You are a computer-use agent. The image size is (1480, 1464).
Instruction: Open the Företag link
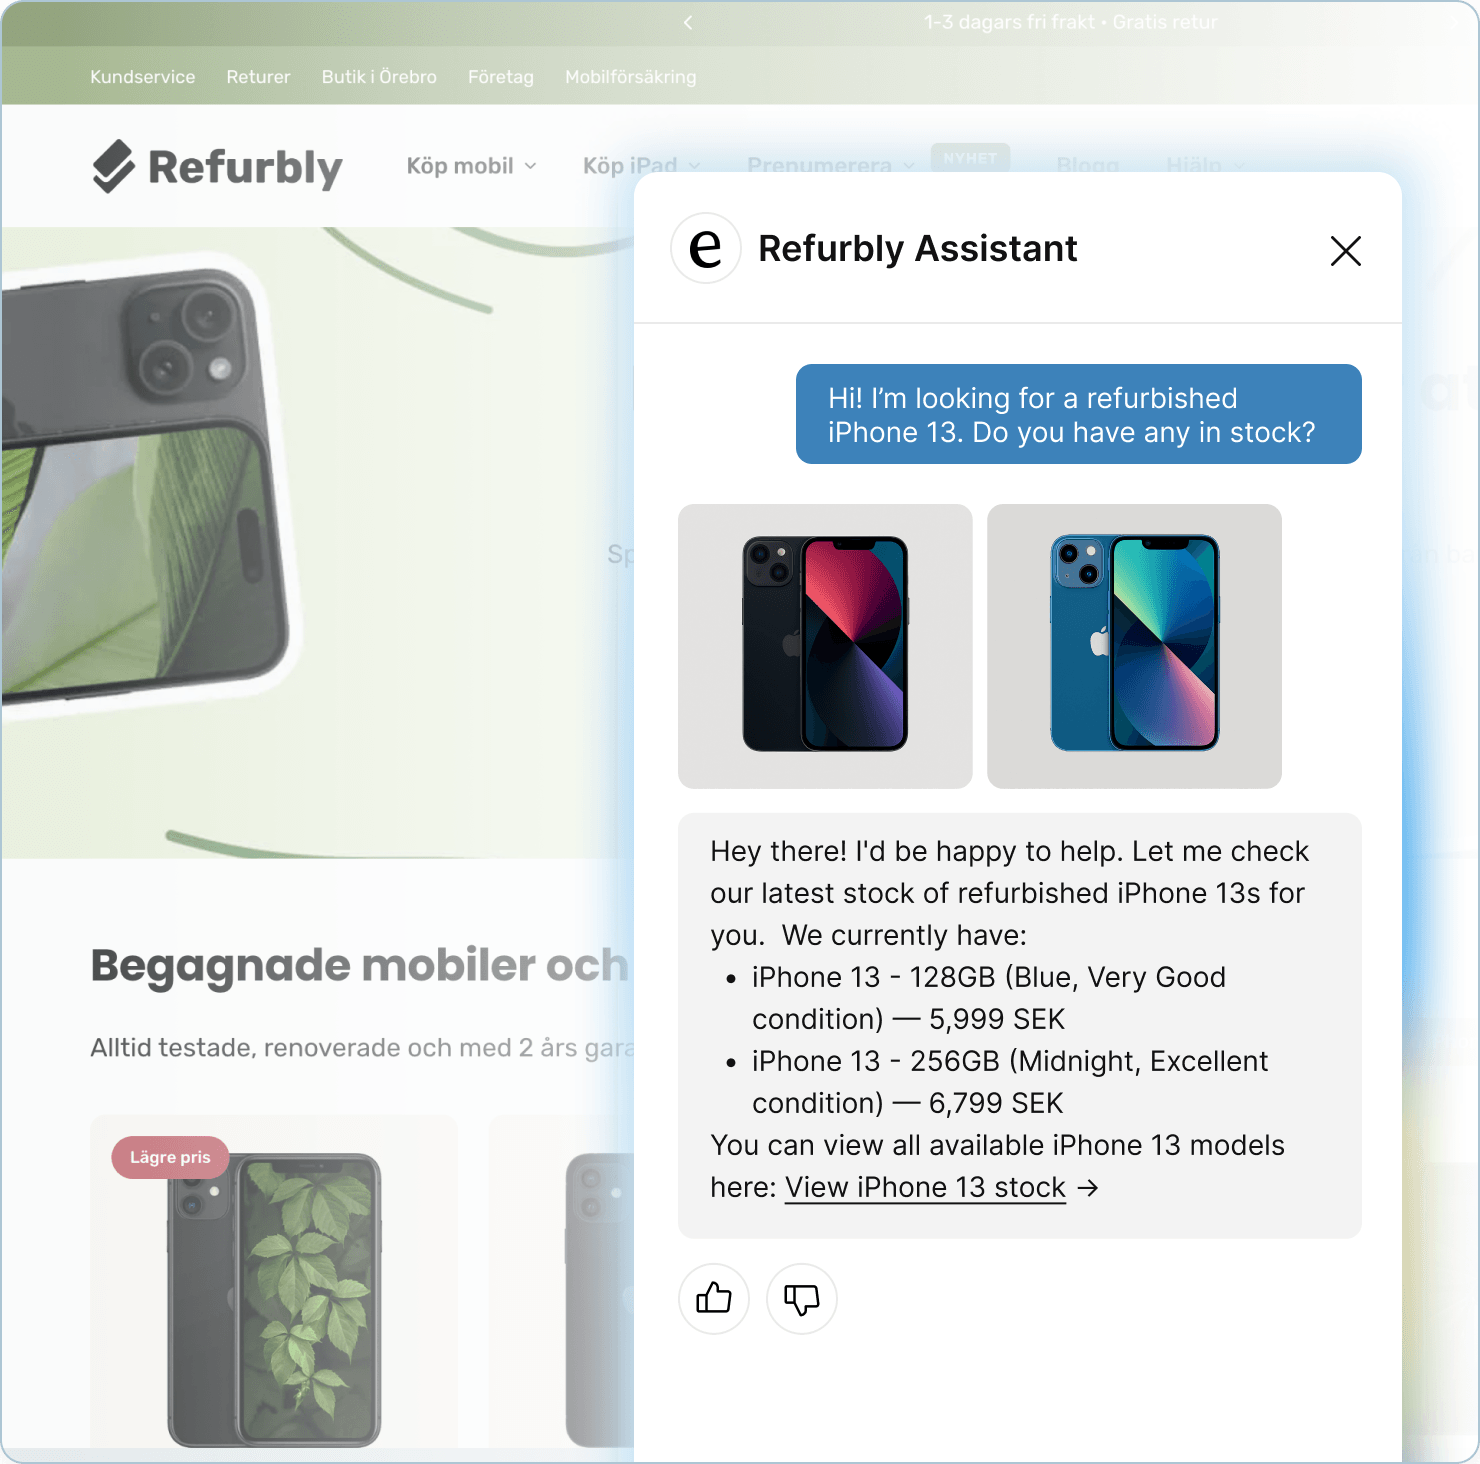[501, 77]
